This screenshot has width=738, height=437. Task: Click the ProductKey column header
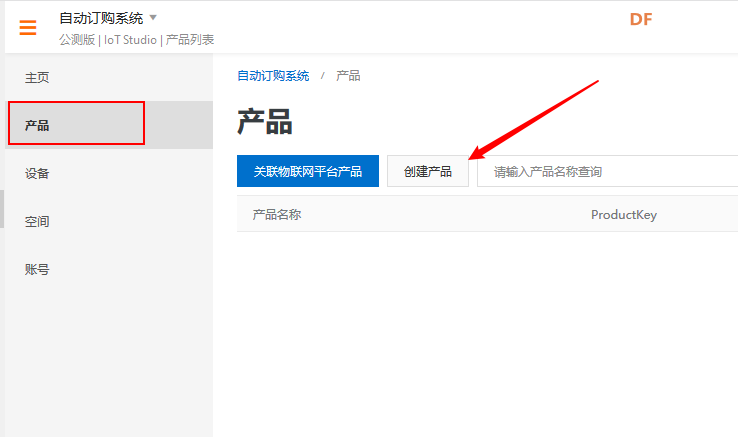tap(624, 215)
